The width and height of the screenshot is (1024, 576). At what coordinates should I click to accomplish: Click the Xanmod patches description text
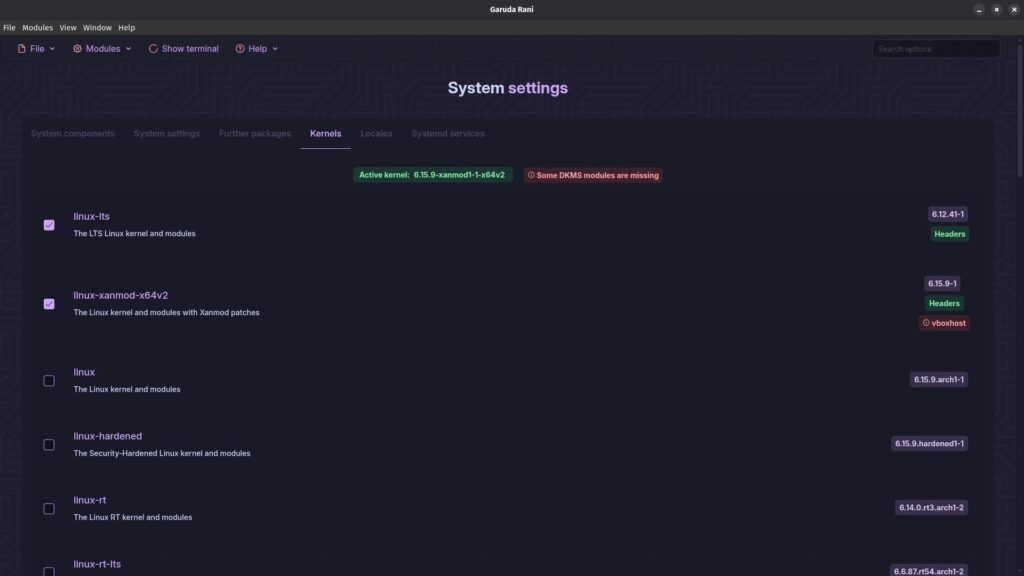click(167, 313)
